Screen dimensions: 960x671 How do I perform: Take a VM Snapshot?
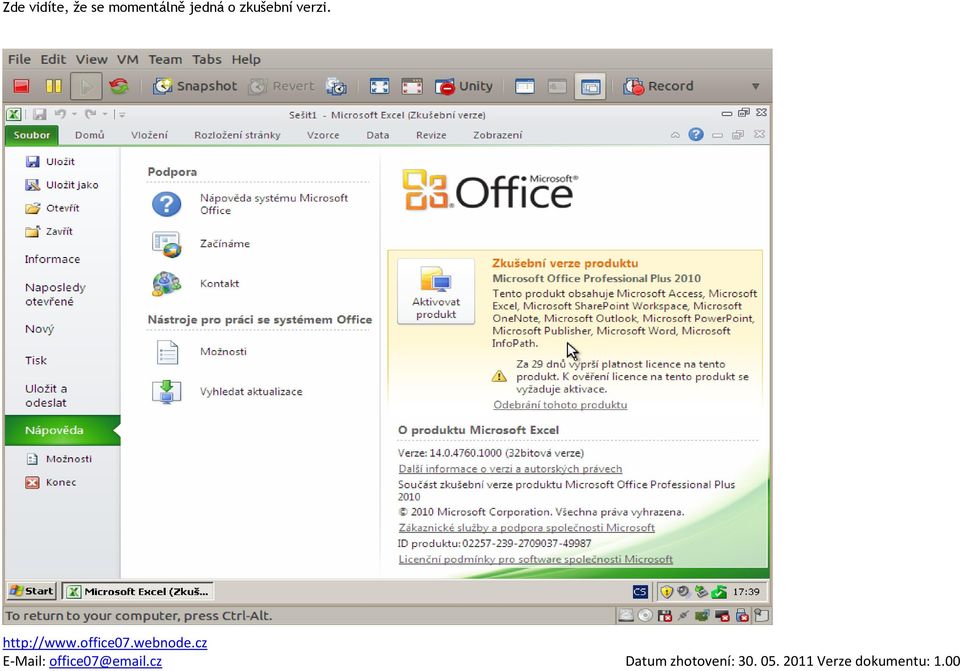click(195, 86)
